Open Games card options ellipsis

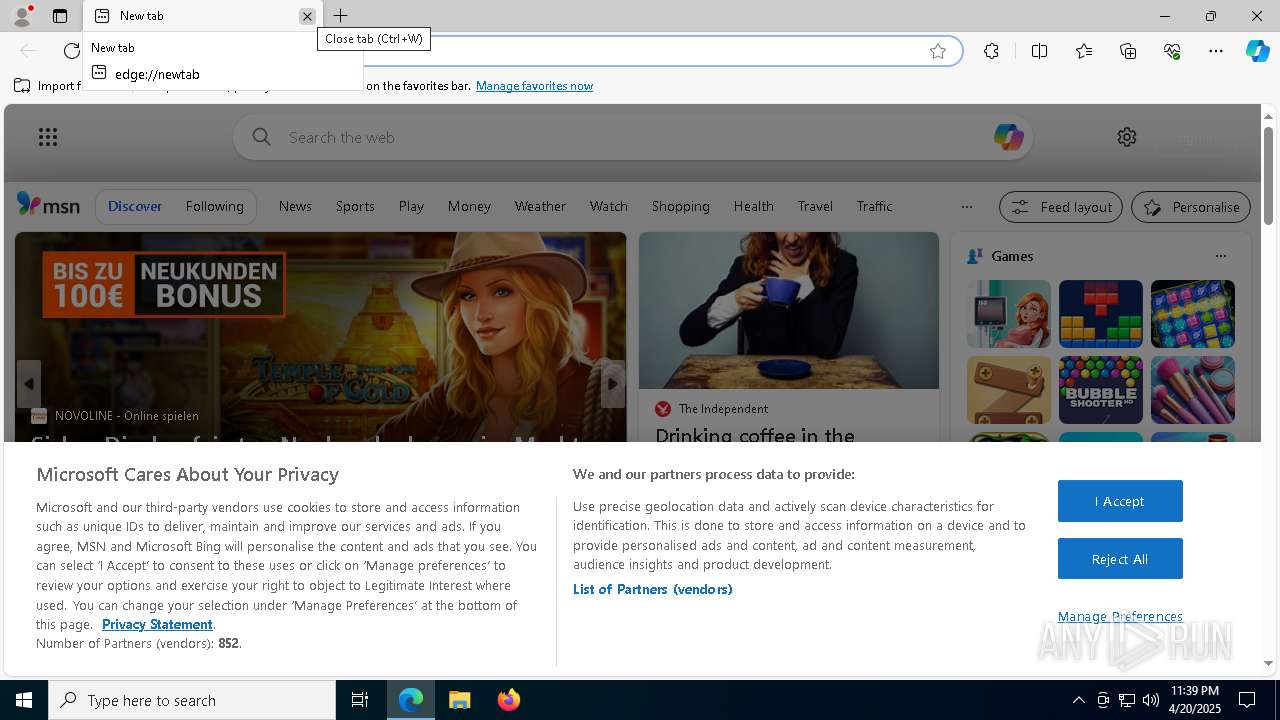[1220, 256]
